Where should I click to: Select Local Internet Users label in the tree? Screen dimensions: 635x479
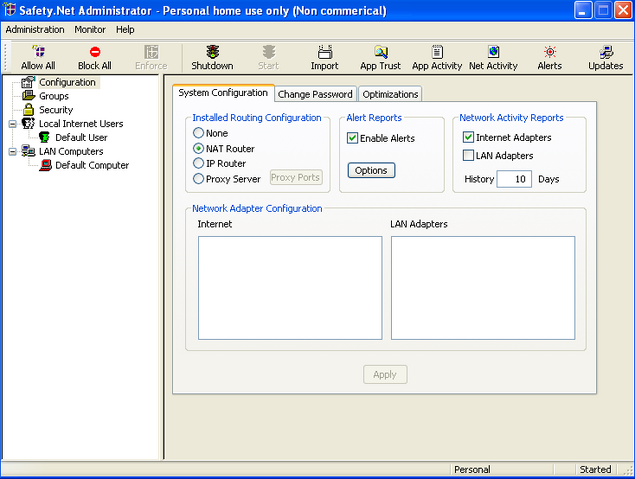tap(81, 123)
